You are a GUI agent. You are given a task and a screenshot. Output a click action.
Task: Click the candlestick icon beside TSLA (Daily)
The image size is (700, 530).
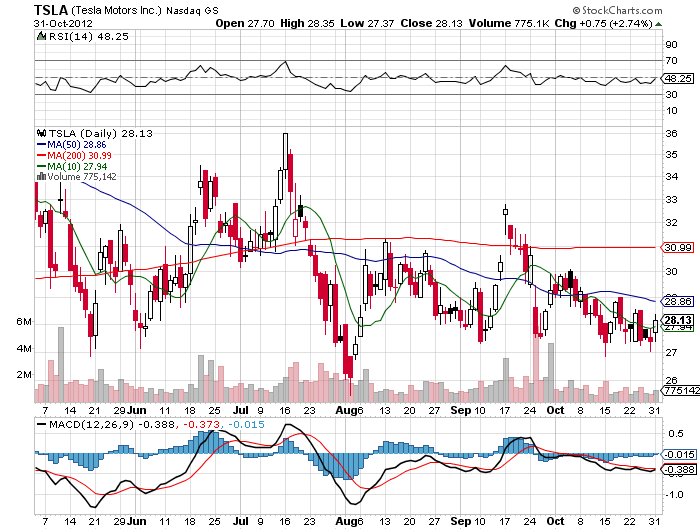click(x=42, y=133)
